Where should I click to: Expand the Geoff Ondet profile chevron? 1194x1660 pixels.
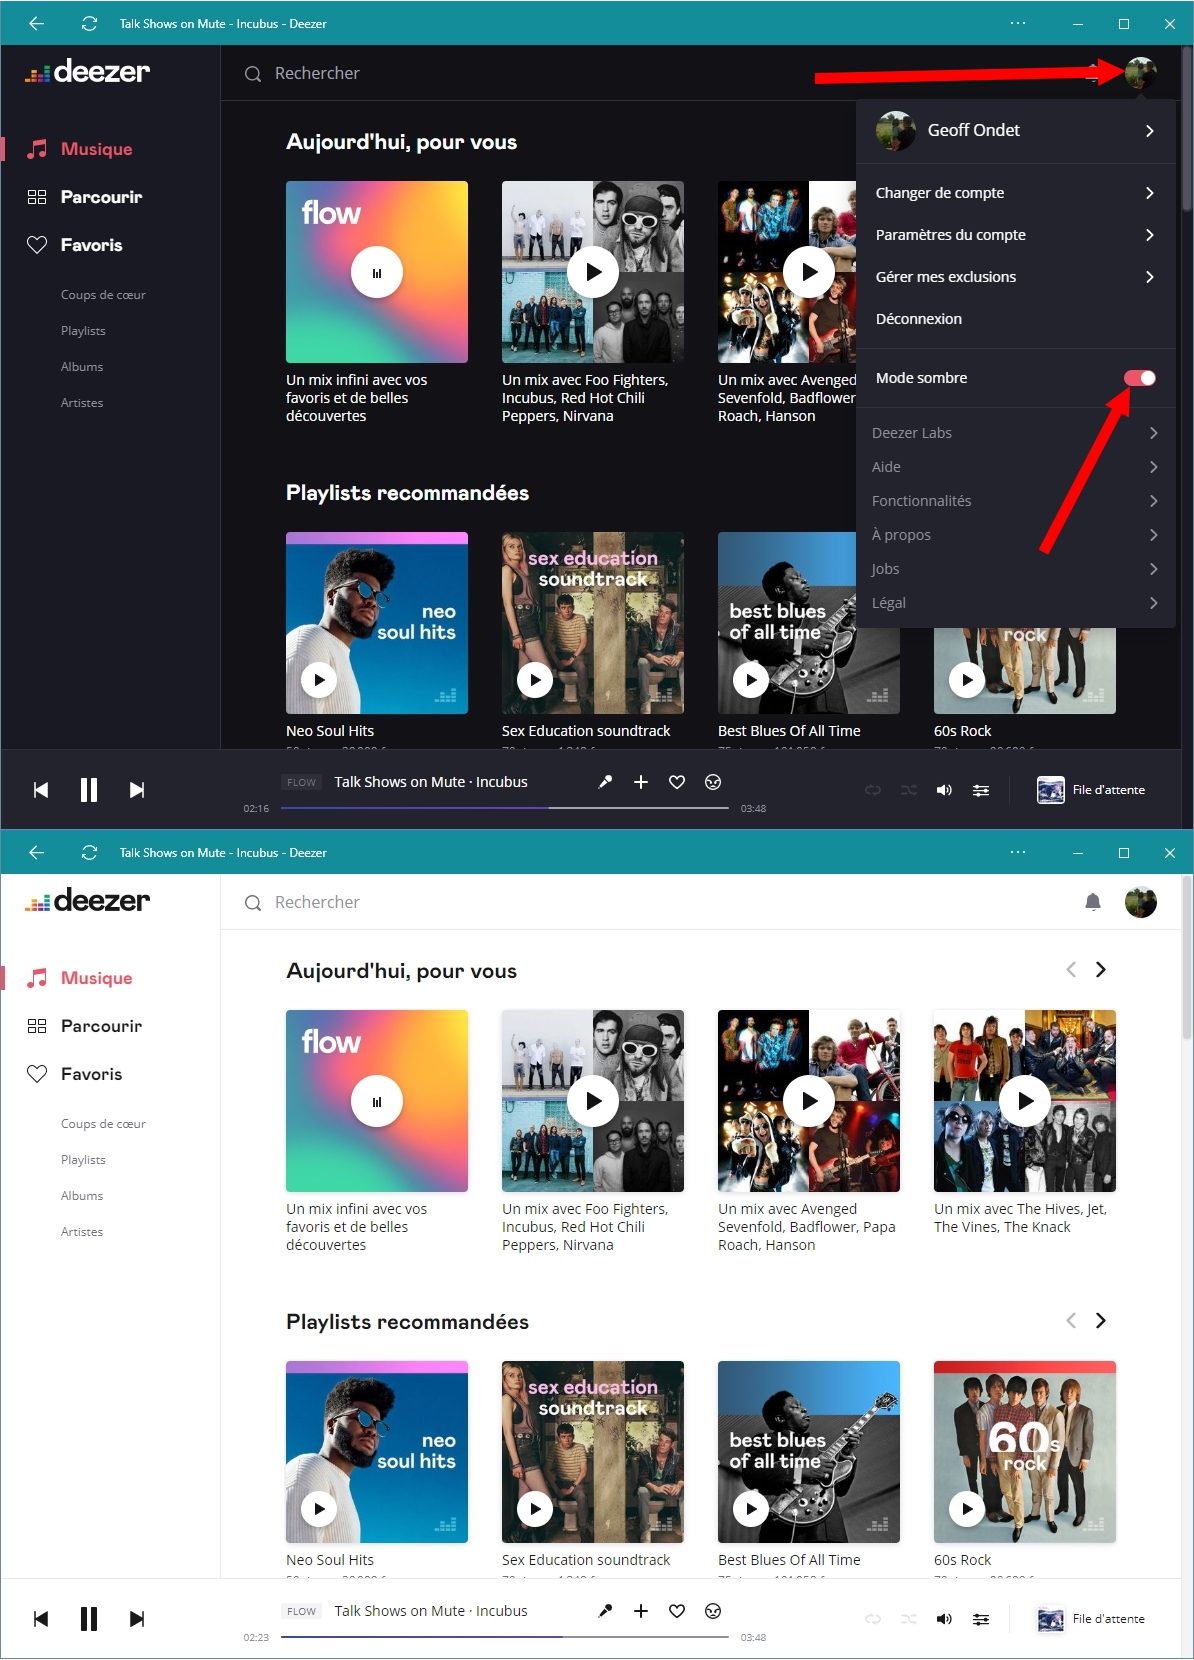click(x=1150, y=130)
